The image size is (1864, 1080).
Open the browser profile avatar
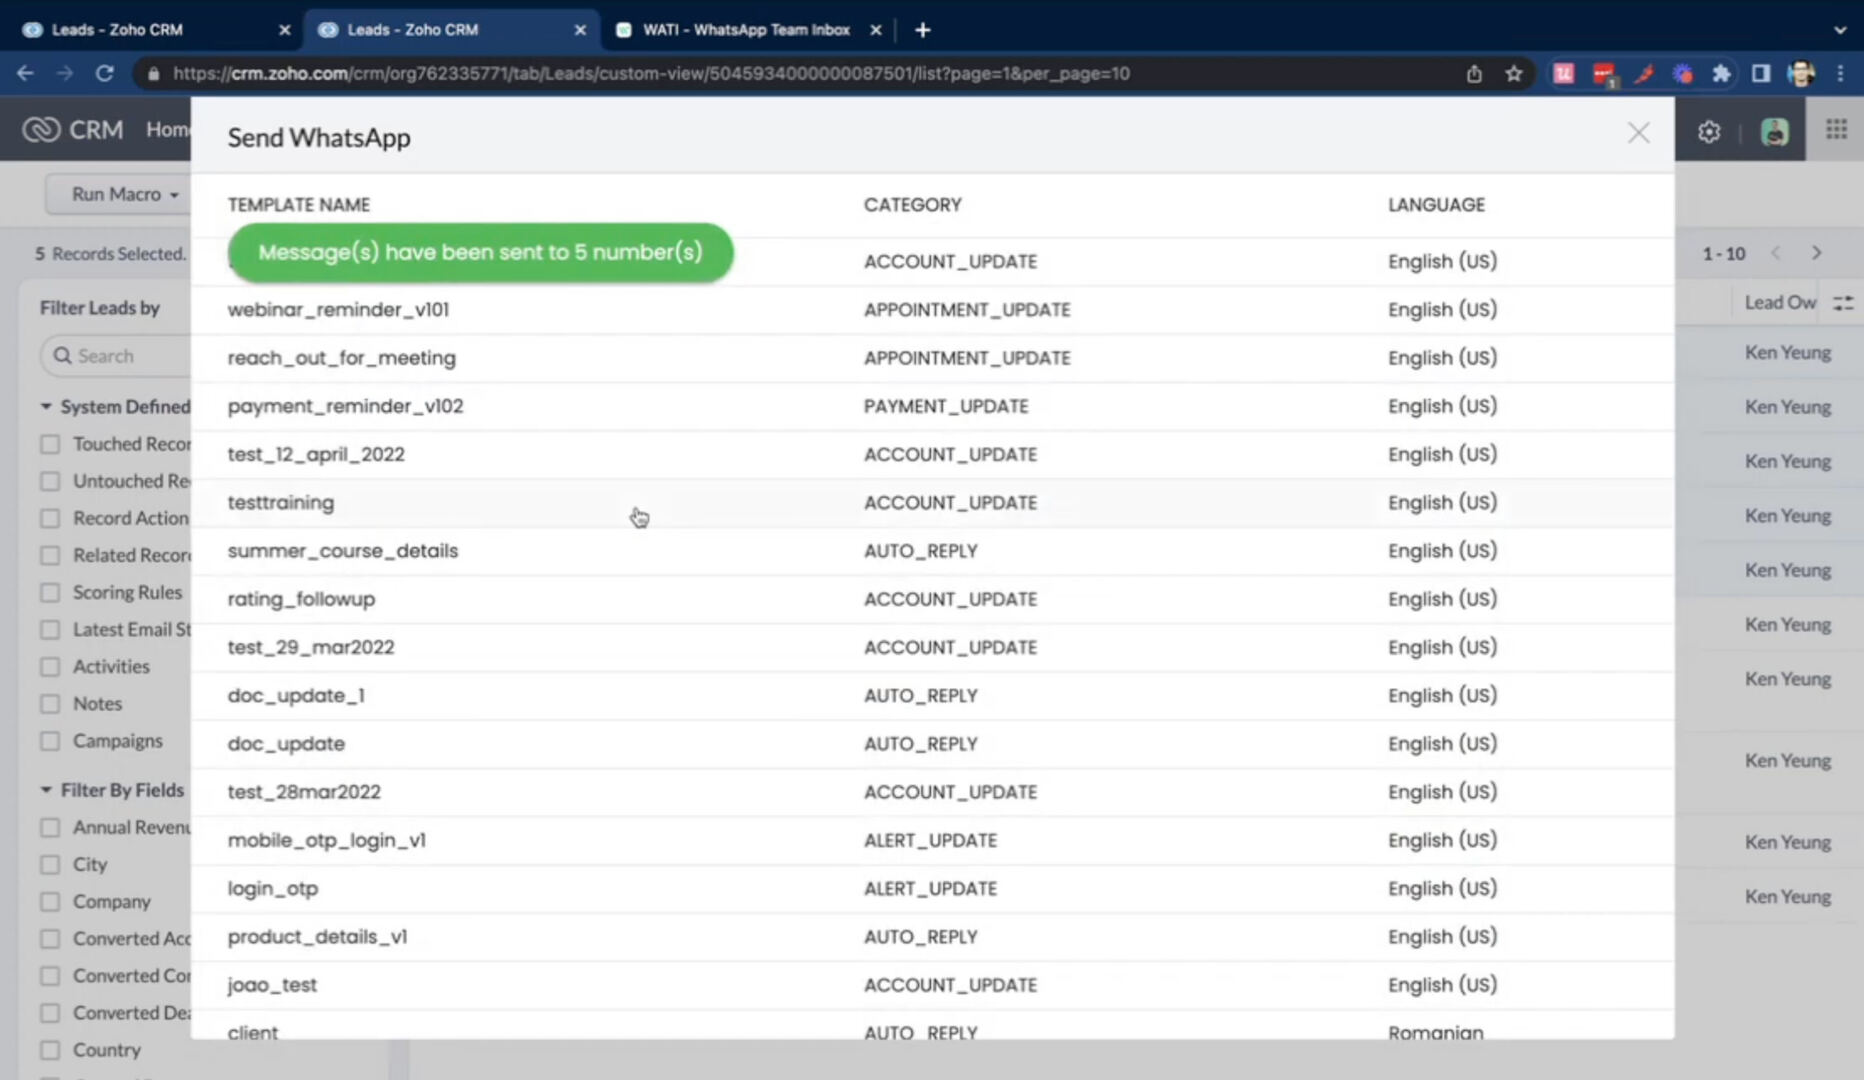[1802, 73]
